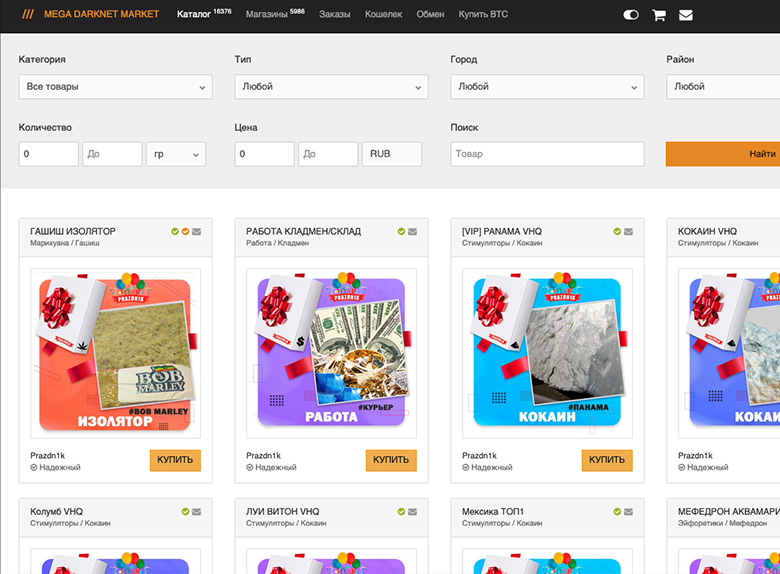Viewport: 780px width, 574px height.
Task: Click the orange triple-slash logo icon
Action: [x=28, y=14]
